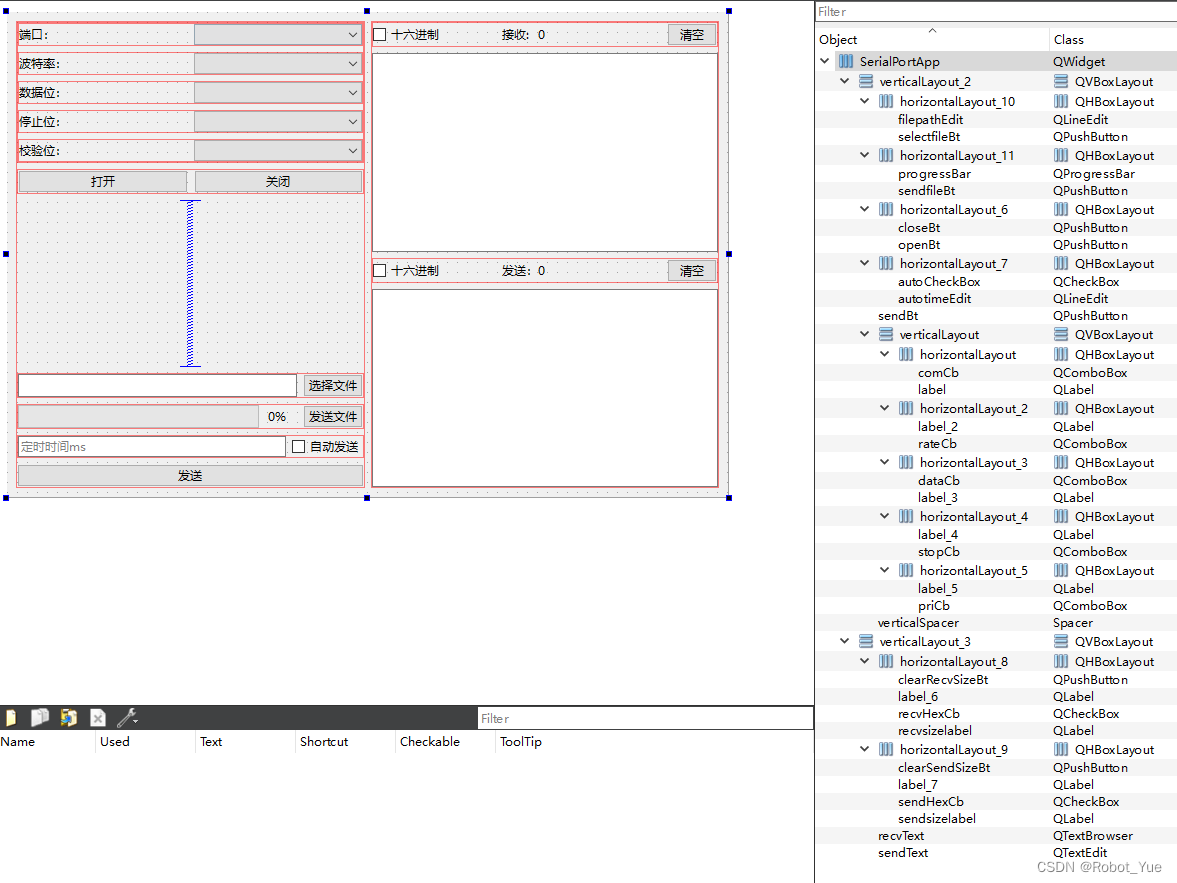Viewport: 1177px width, 883px height.
Task: Click the layout icon beside horizontalLayout_3
Action: [907, 463]
